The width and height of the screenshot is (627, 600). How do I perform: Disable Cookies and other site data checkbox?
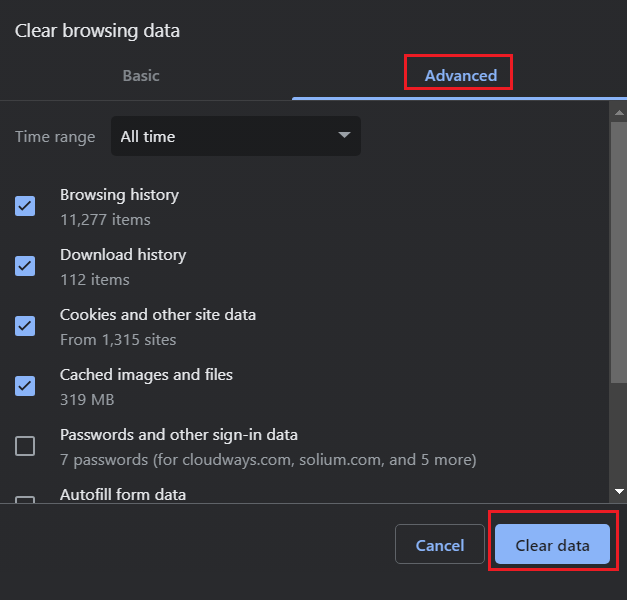25,326
